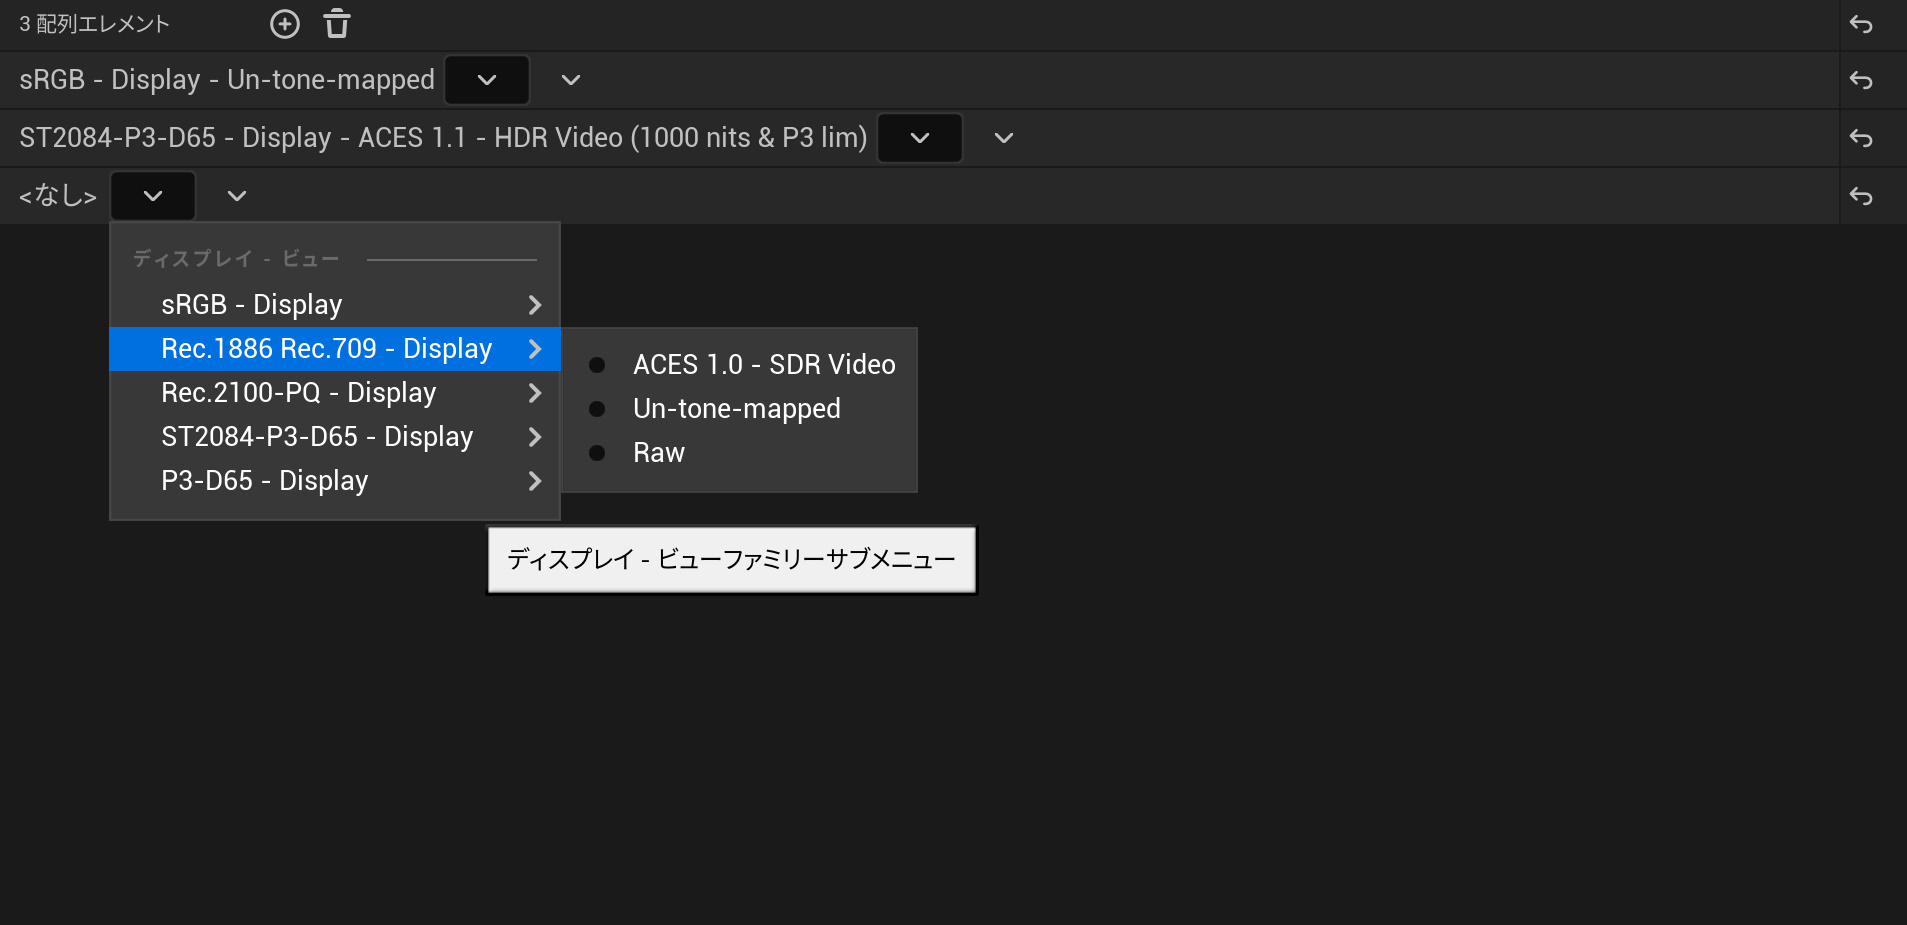Image resolution: width=1907 pixels, height=925 pixels.
Task: Open element options chevron on ST2084-P3-D65 row
Action: pos(1004,138)
